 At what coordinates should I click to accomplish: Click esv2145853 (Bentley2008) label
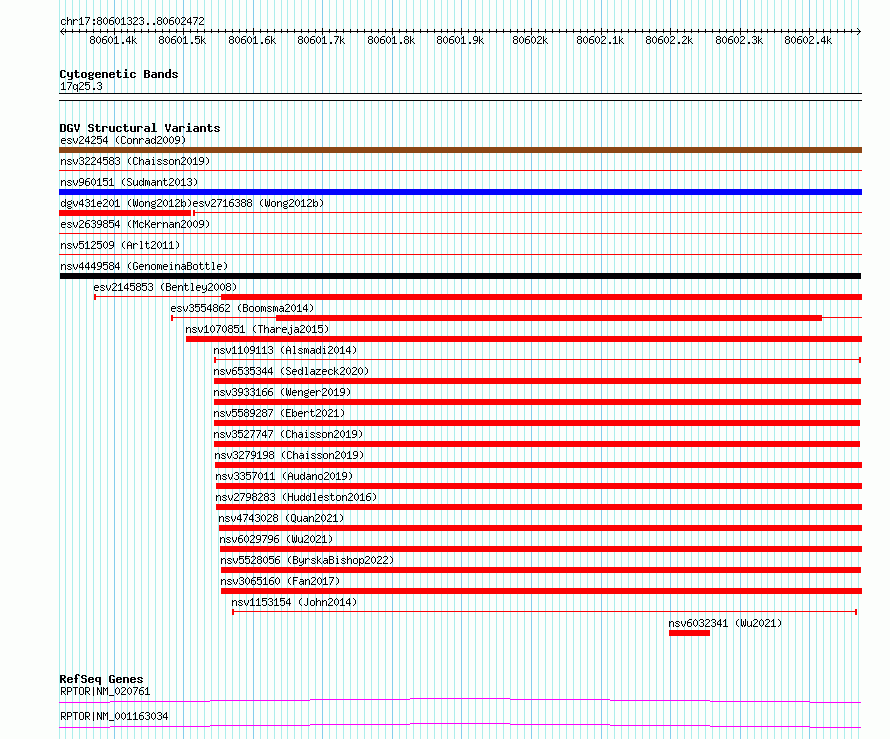165,287
